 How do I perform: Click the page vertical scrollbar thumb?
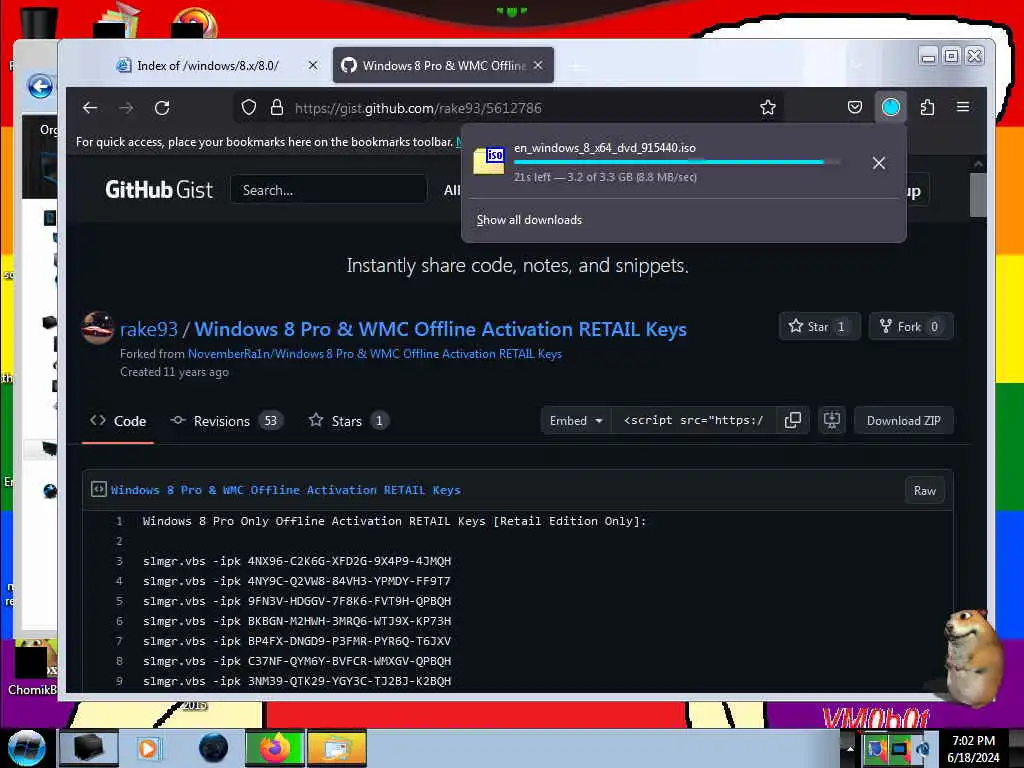coord(978,195)
